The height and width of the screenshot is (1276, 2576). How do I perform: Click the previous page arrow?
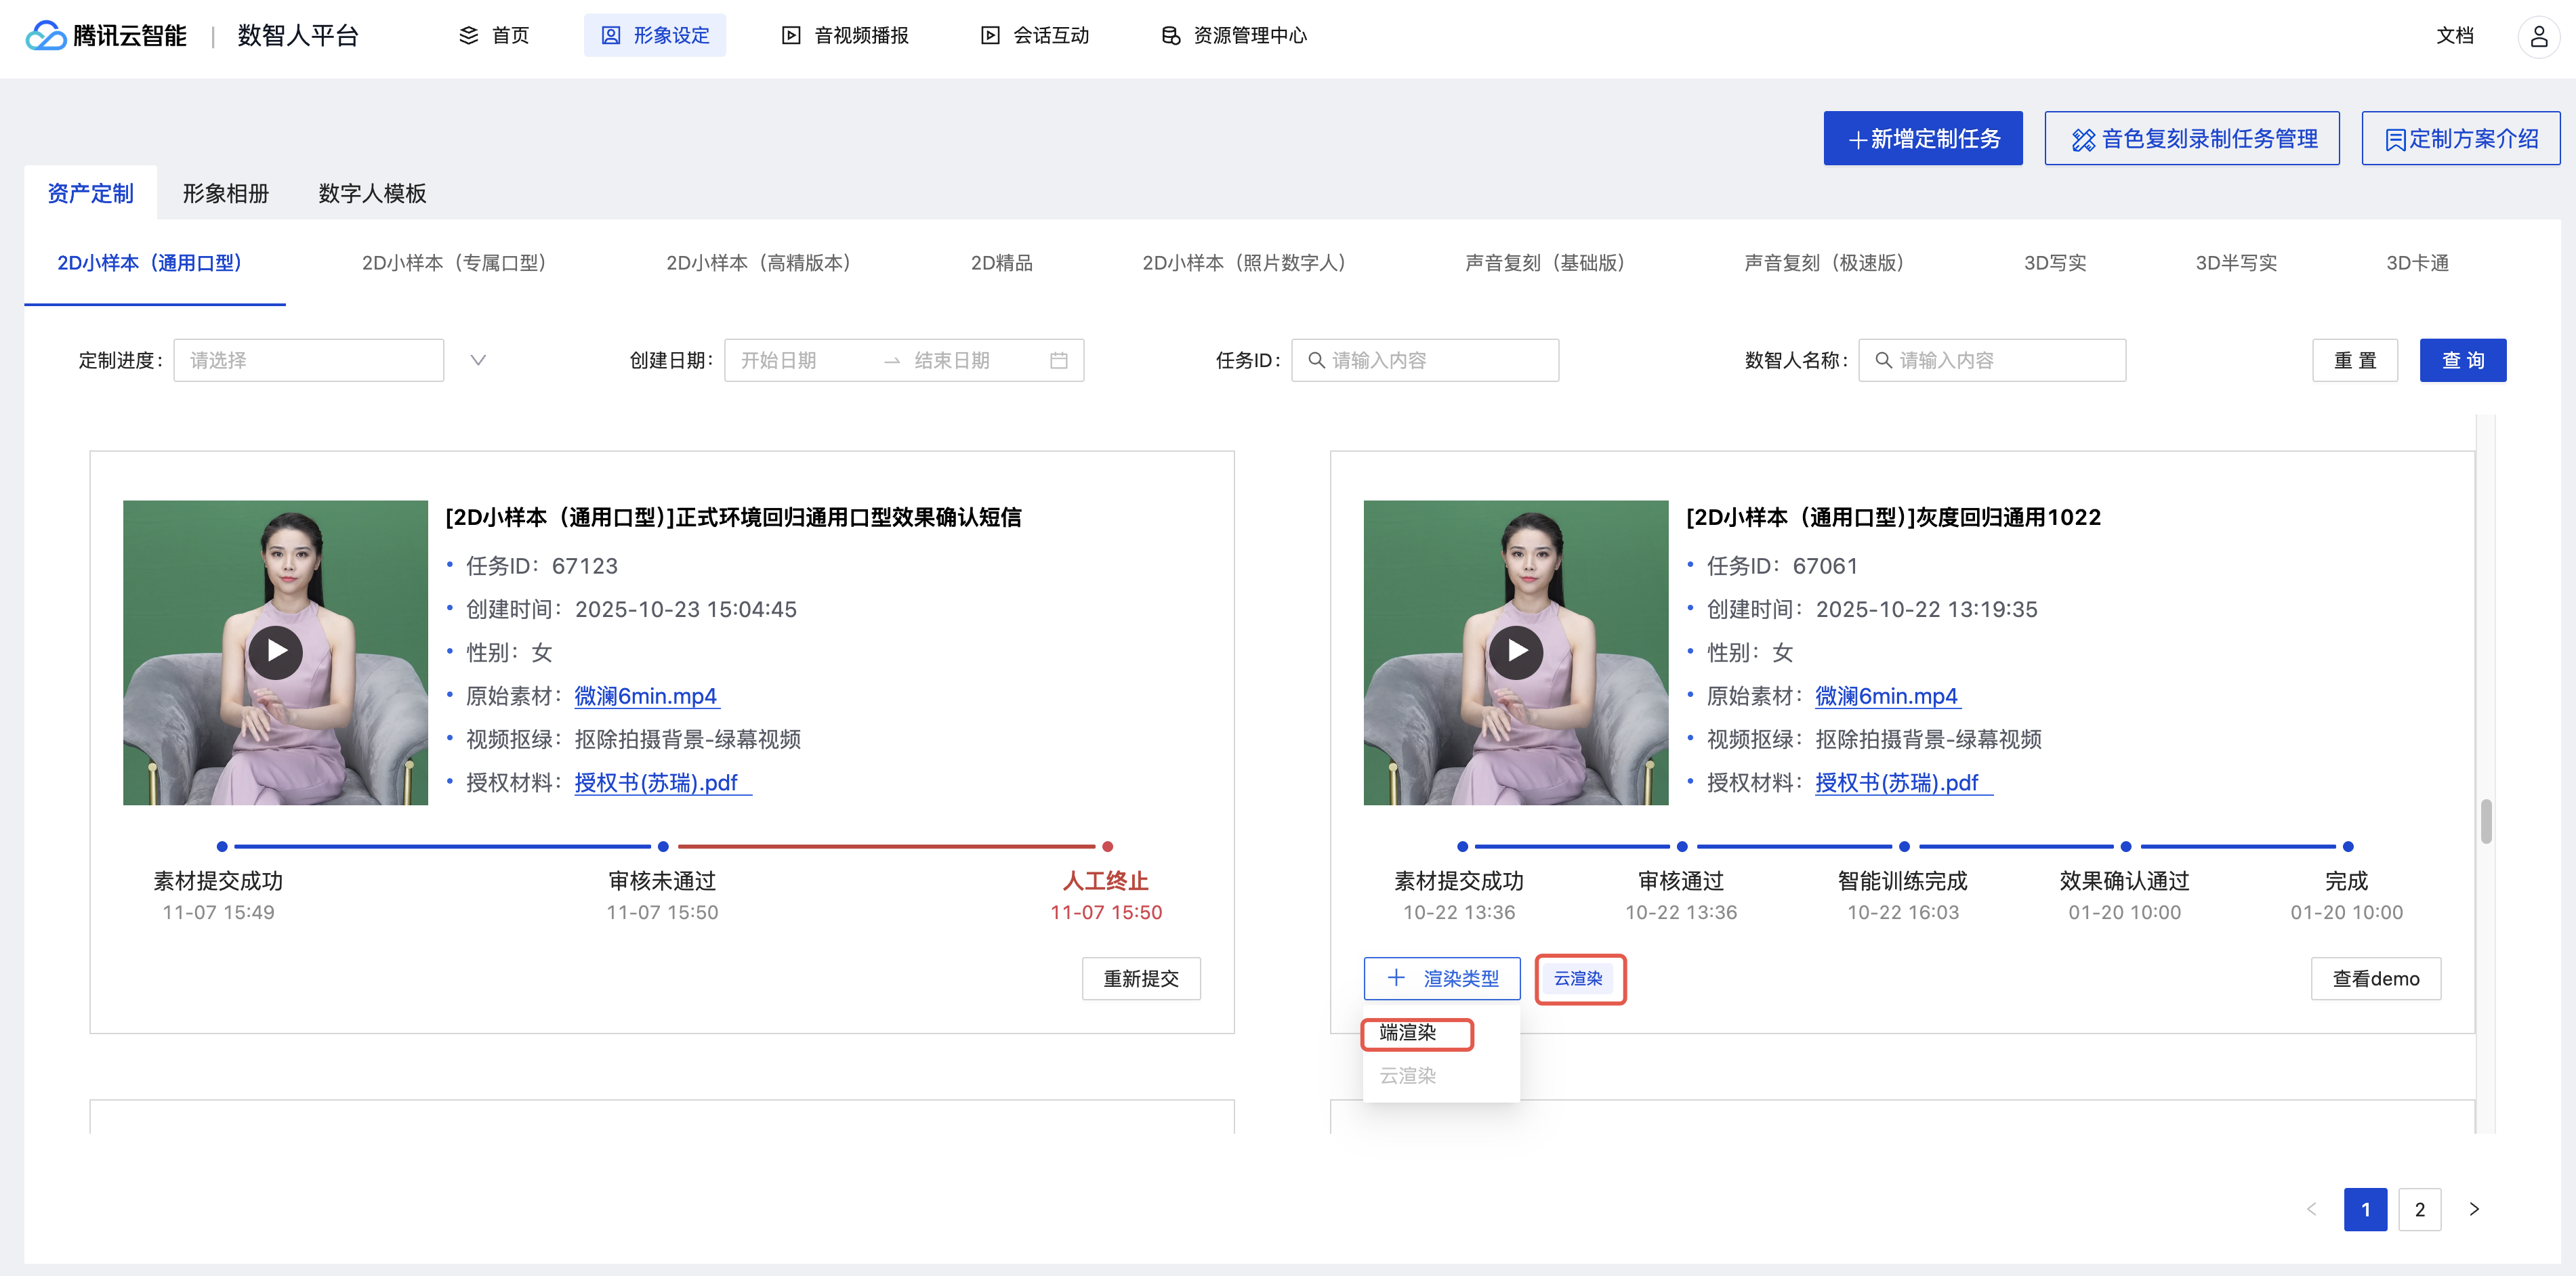[x=2311, y=1209]
